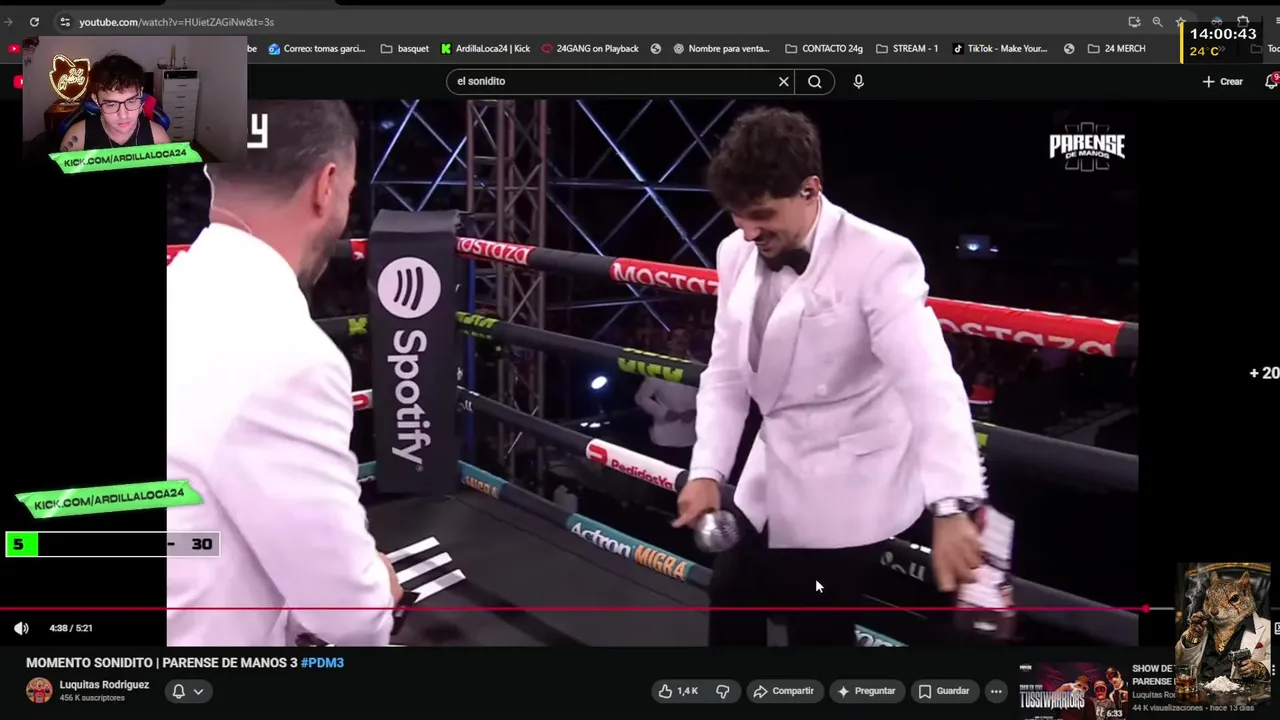Screen dimensions: 1280x720
Task: Clear the YouTube search text with X
Action: 784,82
